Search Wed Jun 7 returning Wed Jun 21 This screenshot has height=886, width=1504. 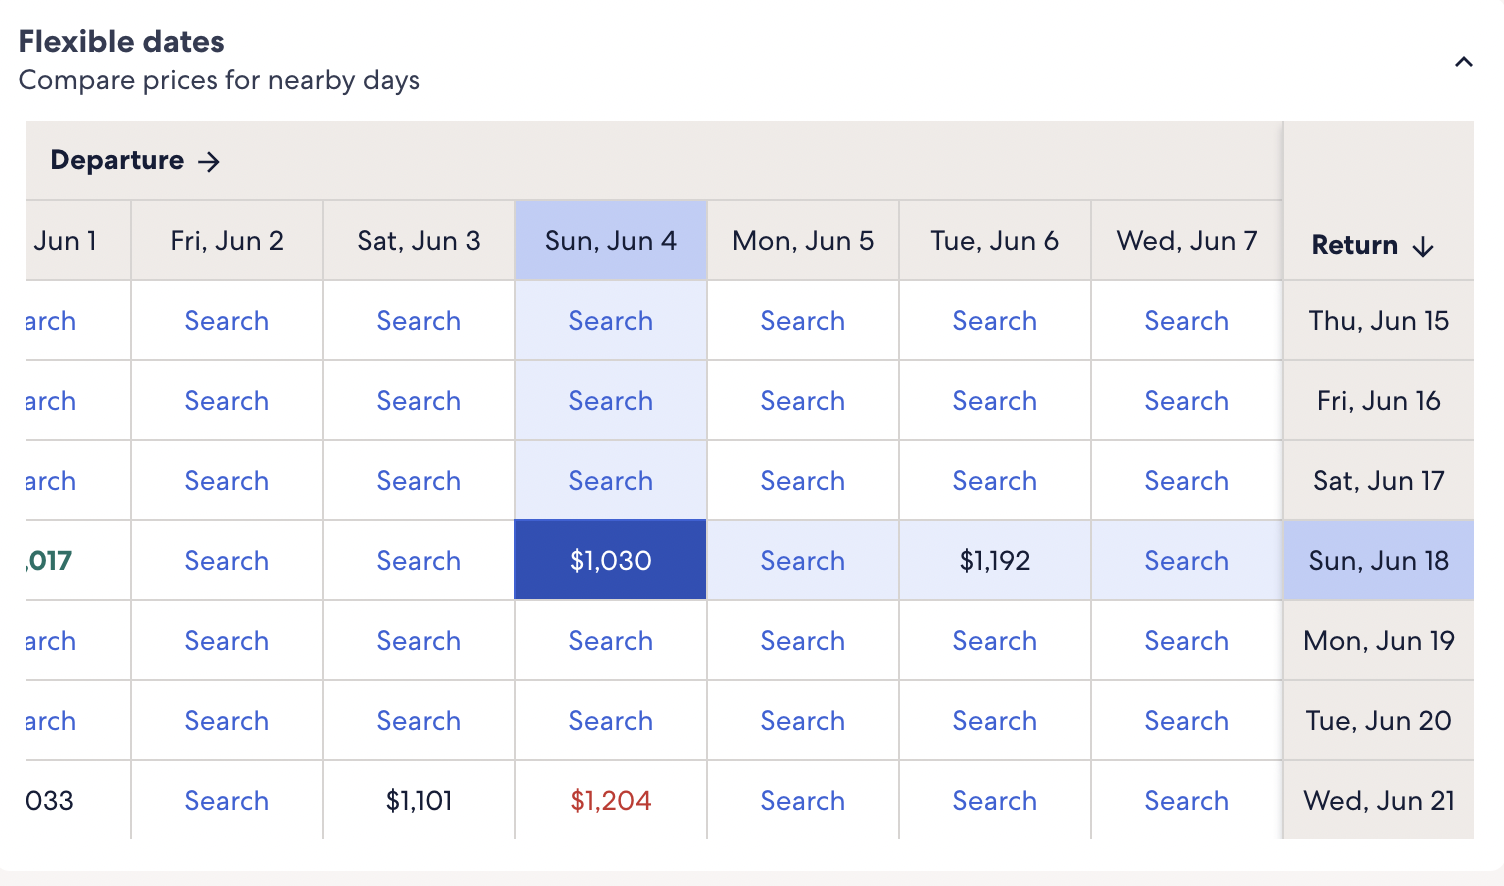click(x=1187, y=800)
